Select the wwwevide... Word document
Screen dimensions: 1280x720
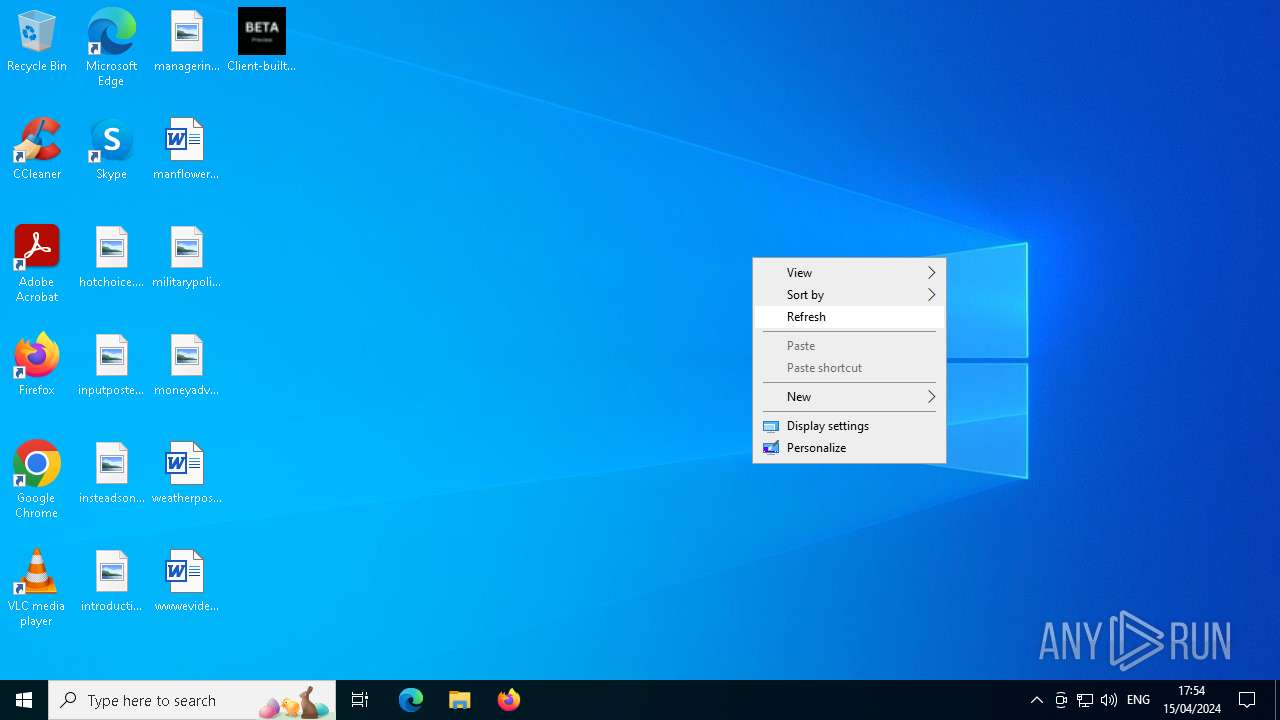pos(186,582)
